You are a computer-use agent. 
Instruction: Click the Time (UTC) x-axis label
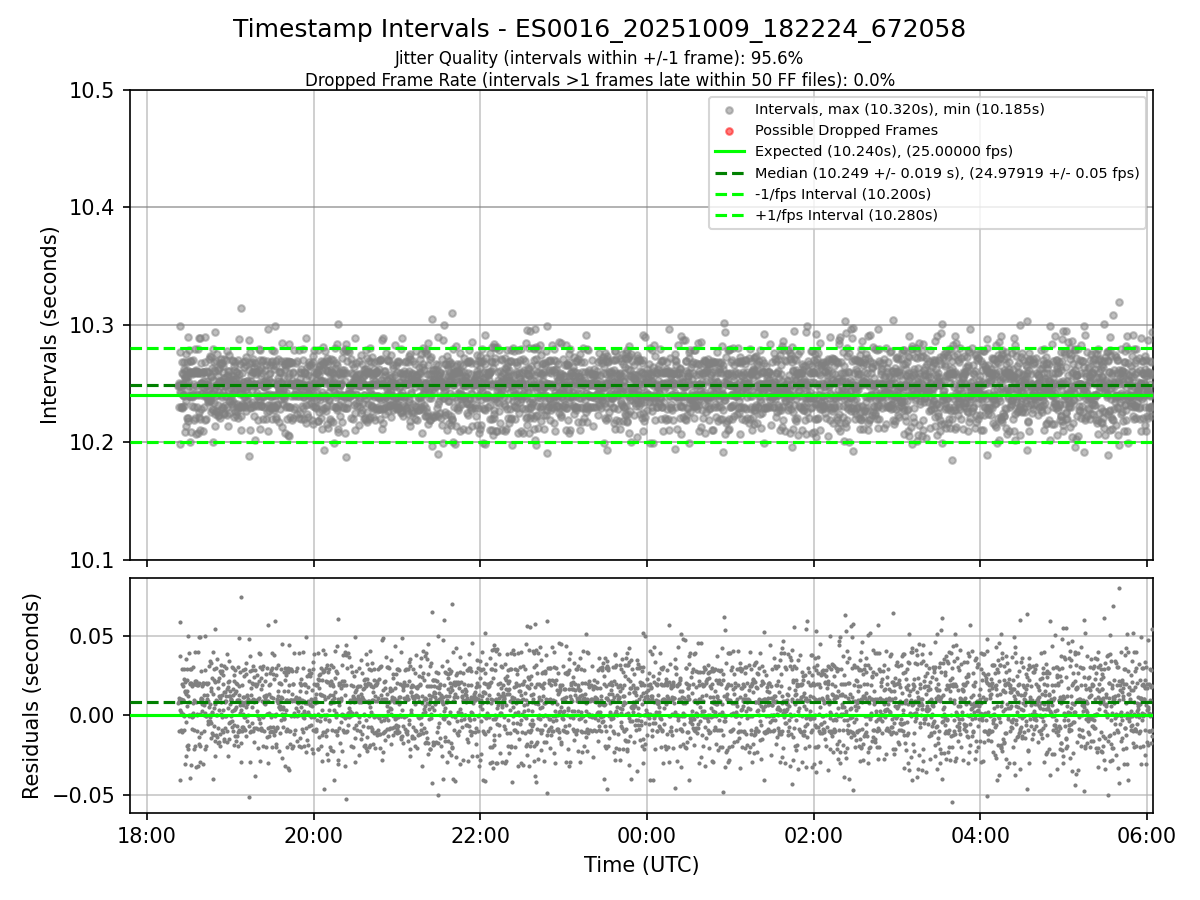tap(641, 865)
